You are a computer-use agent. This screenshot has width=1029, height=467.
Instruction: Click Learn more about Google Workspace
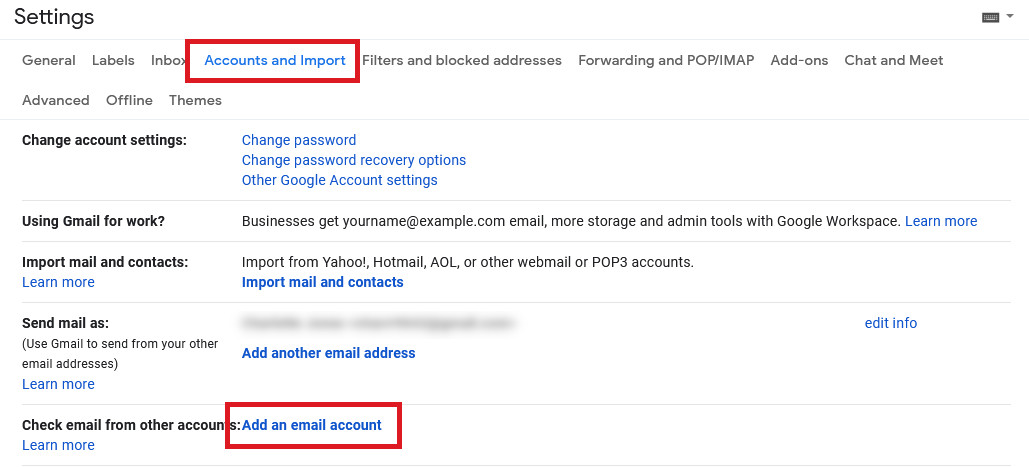click(x=941, y=221)
